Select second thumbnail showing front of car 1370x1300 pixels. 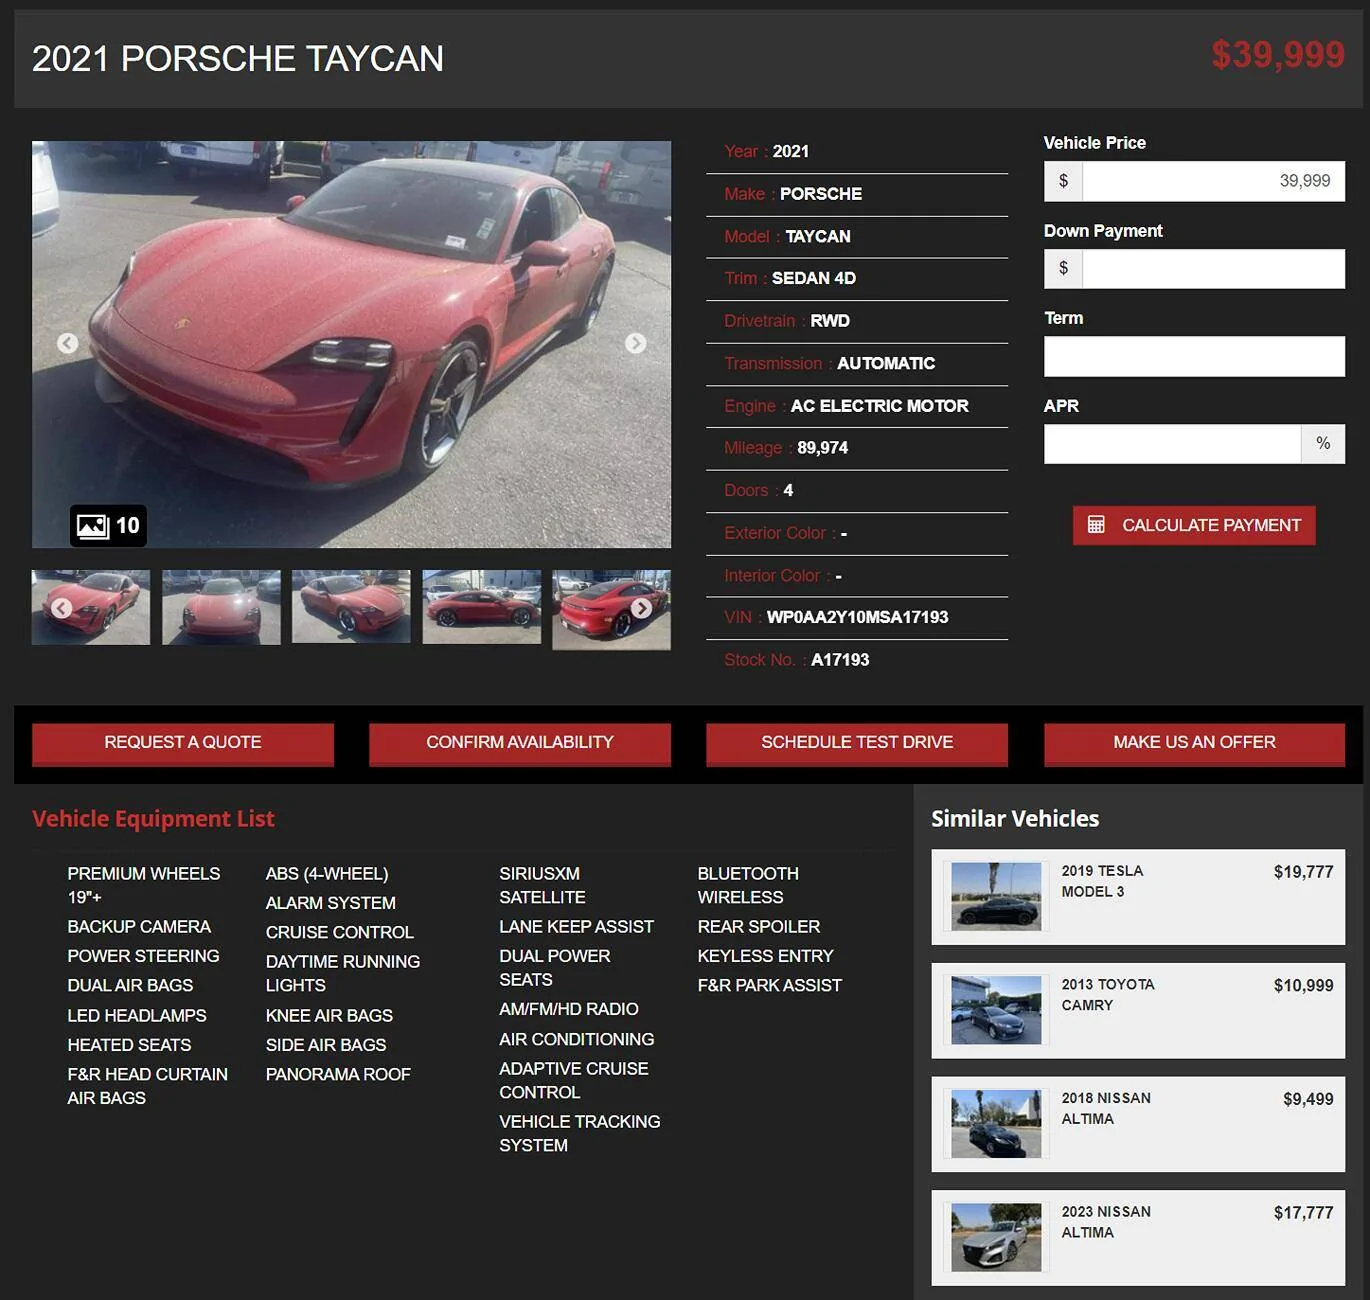coord(221,607)
